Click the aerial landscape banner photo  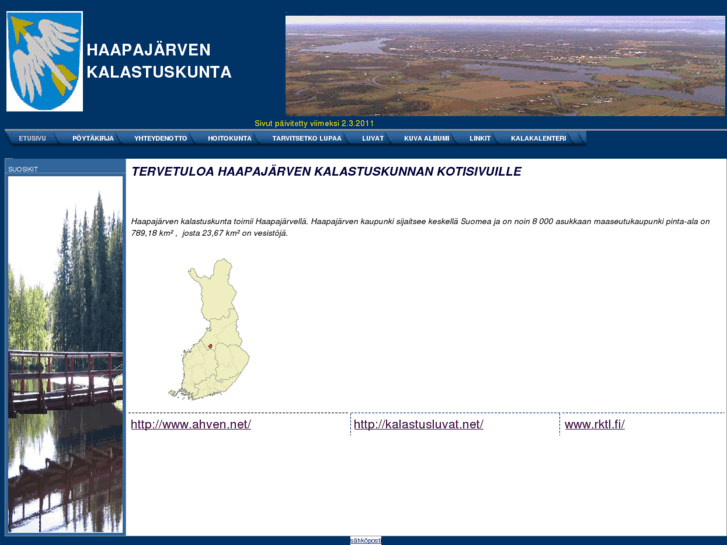coord(505,66)
